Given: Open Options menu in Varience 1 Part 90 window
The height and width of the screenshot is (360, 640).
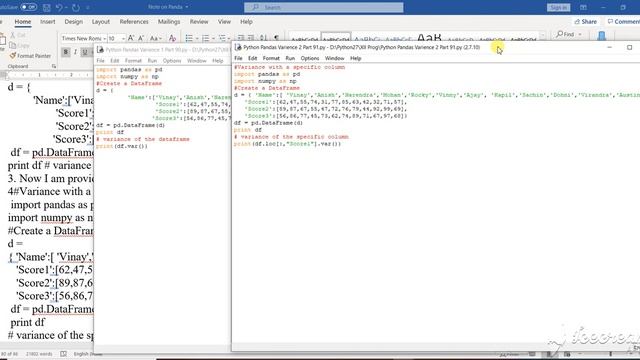Looking at the screenshot, I should (x=172, y=61).
